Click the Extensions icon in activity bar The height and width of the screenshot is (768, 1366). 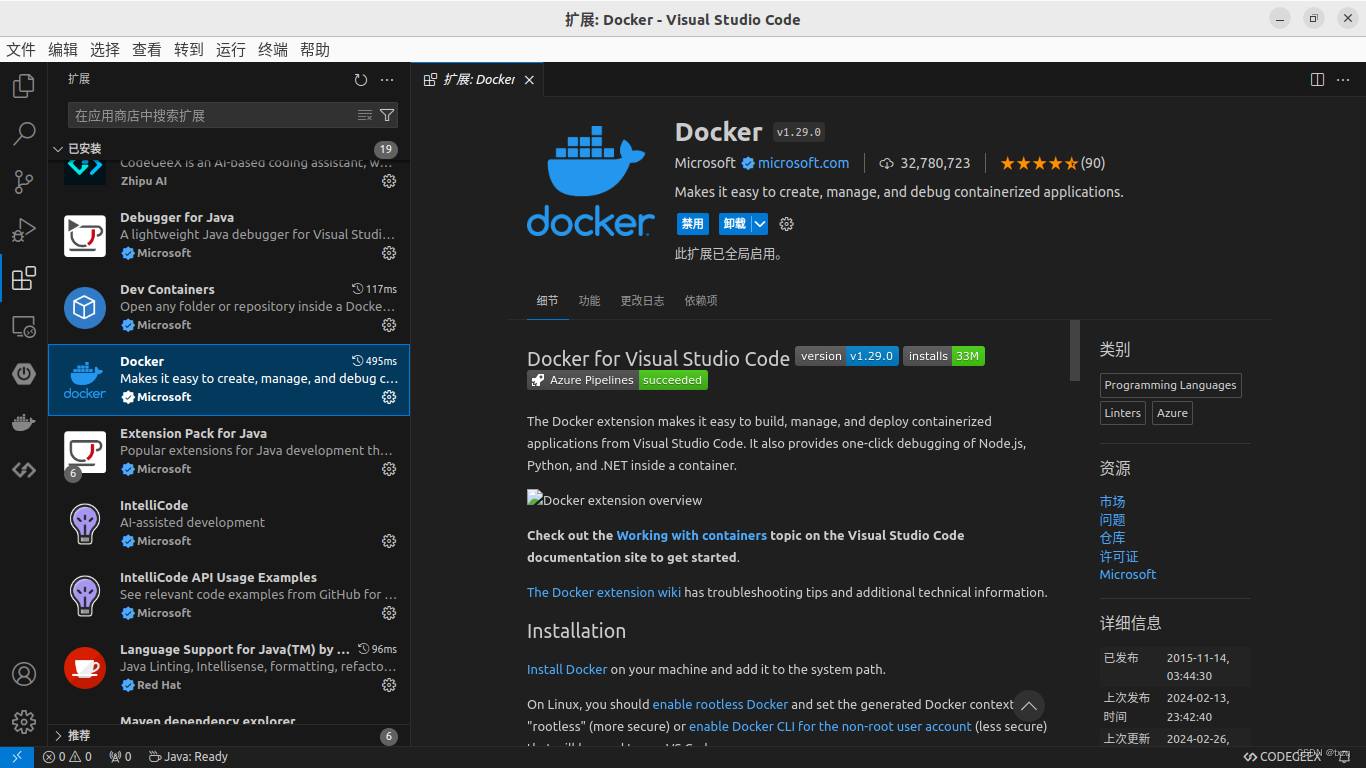click(24, 278)
